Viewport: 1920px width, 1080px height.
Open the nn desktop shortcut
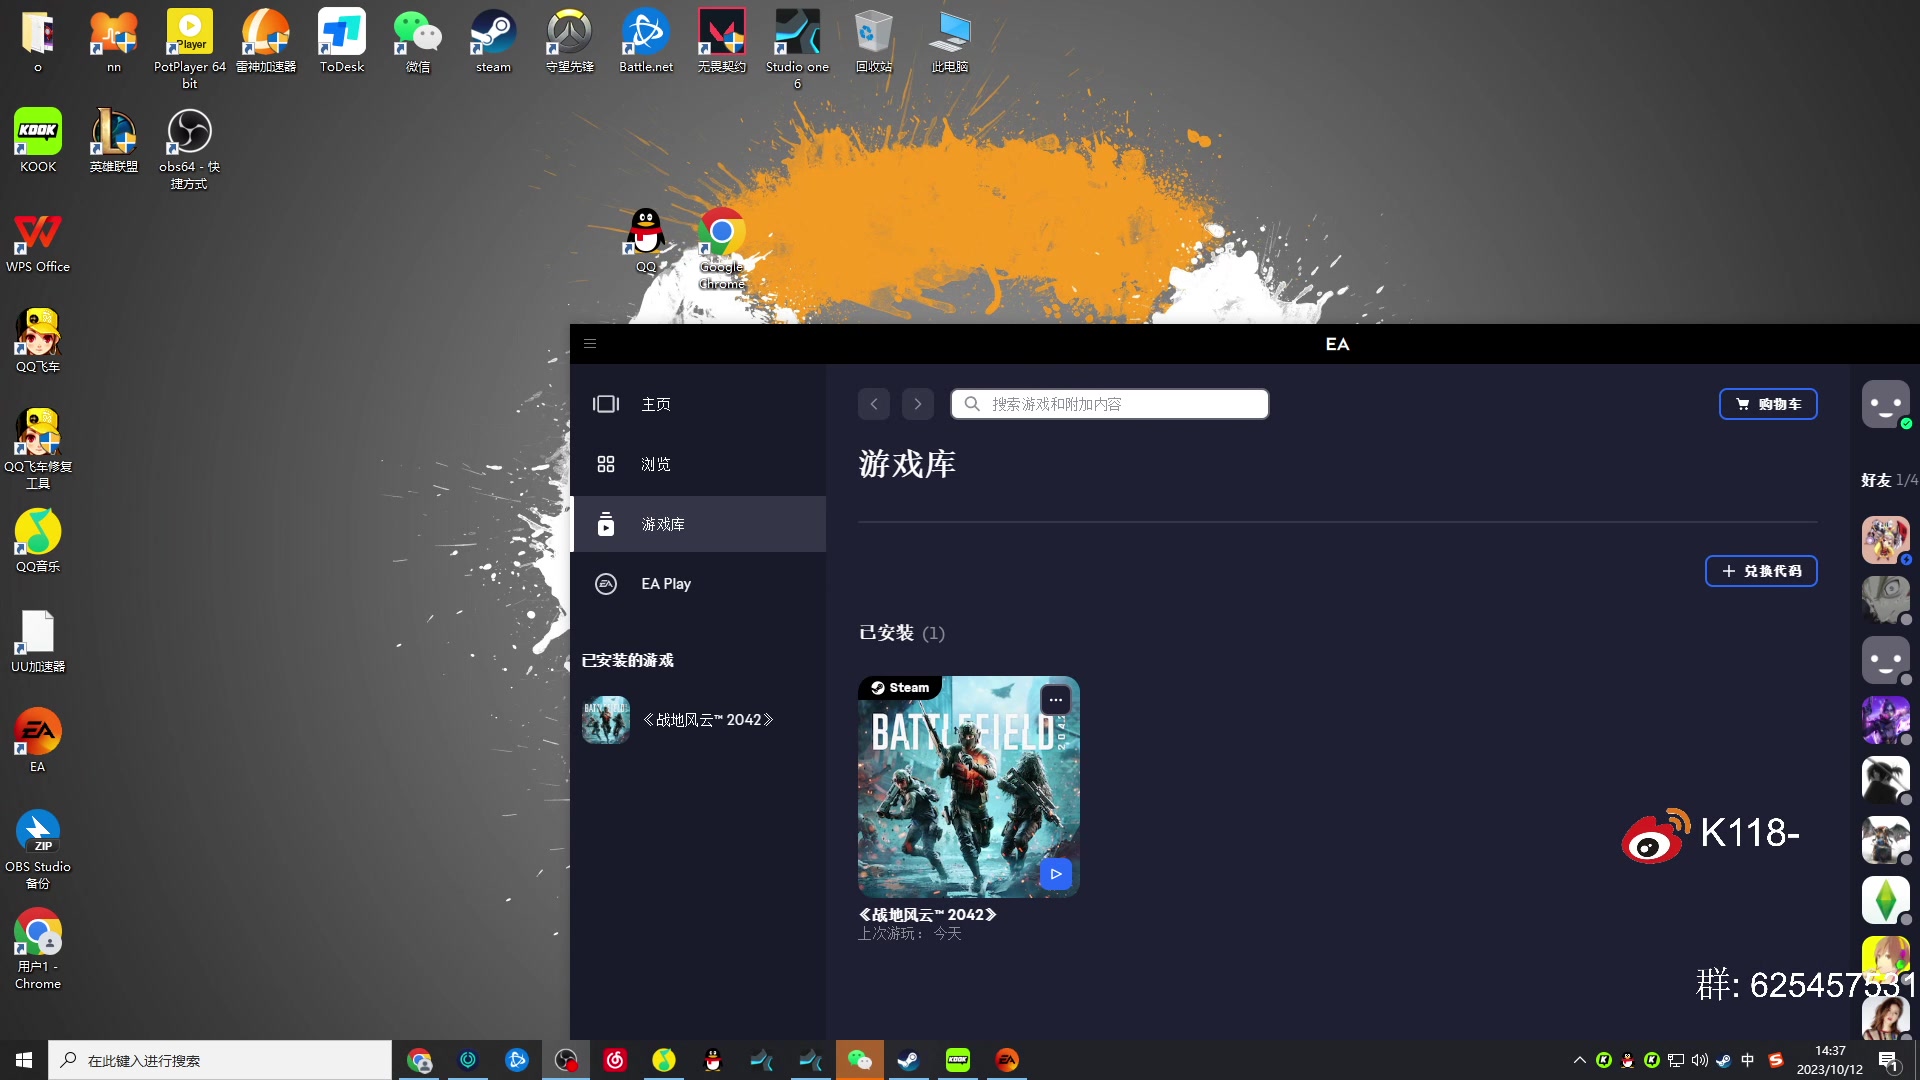point(114,42)
